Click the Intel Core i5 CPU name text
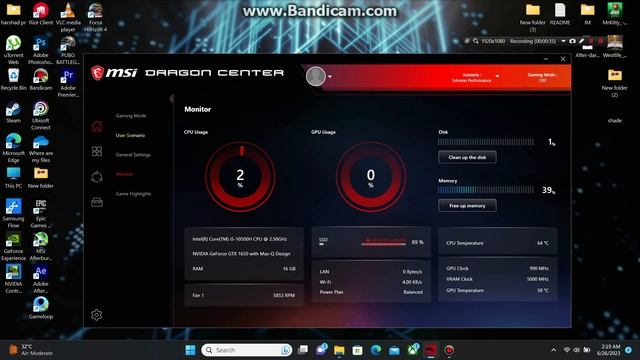The image size is (640, 360). [240, 239]
